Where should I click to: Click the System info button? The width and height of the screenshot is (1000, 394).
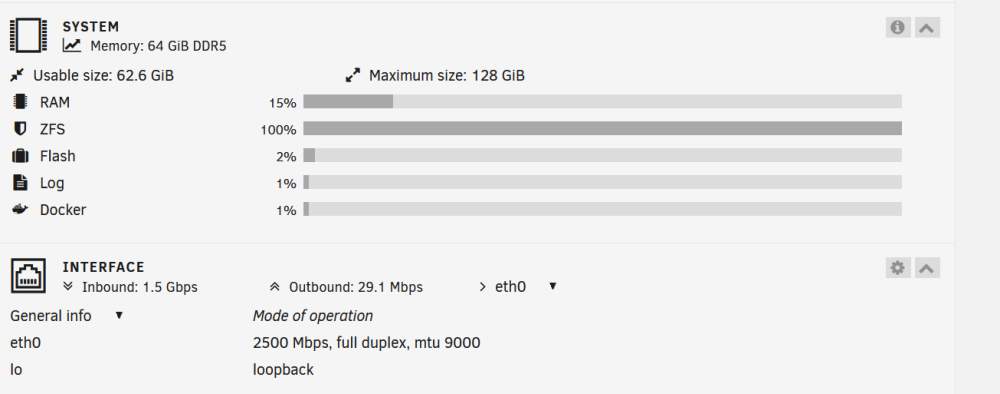(897, 27)
